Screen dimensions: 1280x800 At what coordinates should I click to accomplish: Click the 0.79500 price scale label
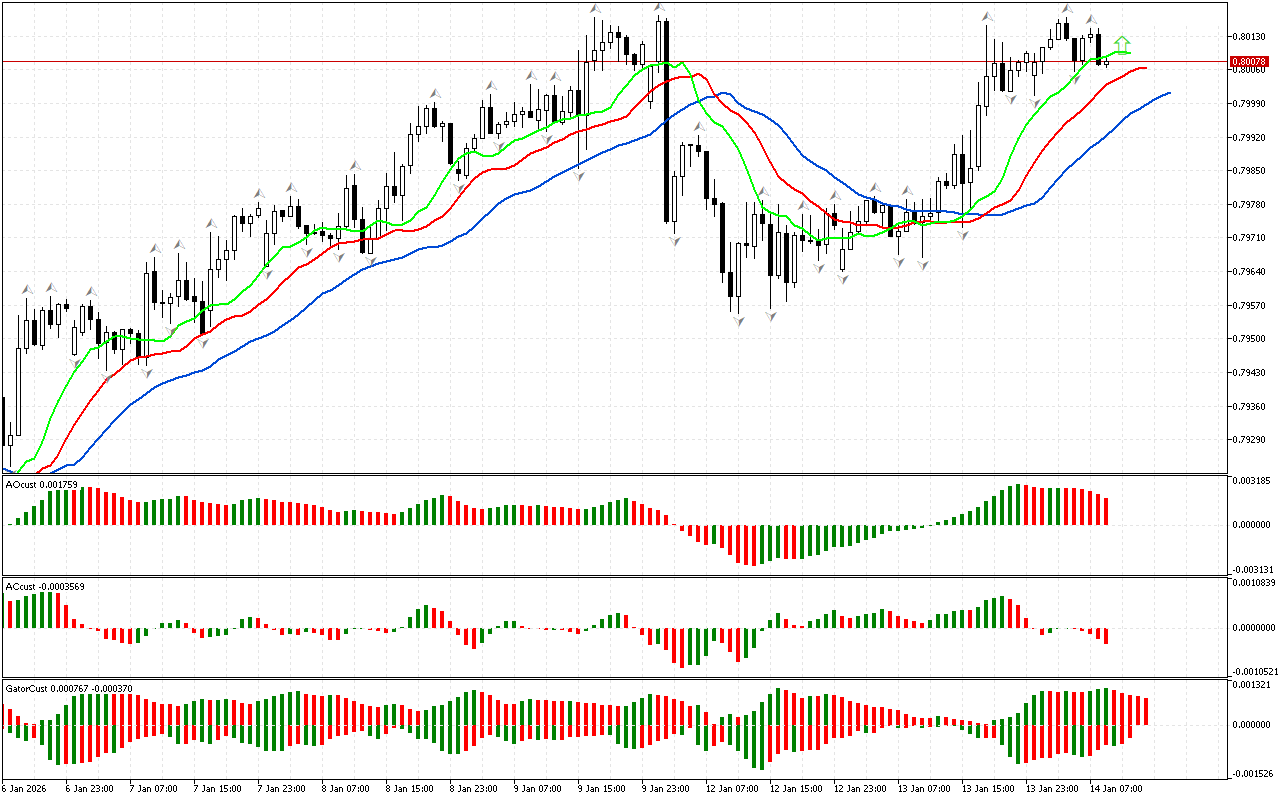(x=1252, y=339)
